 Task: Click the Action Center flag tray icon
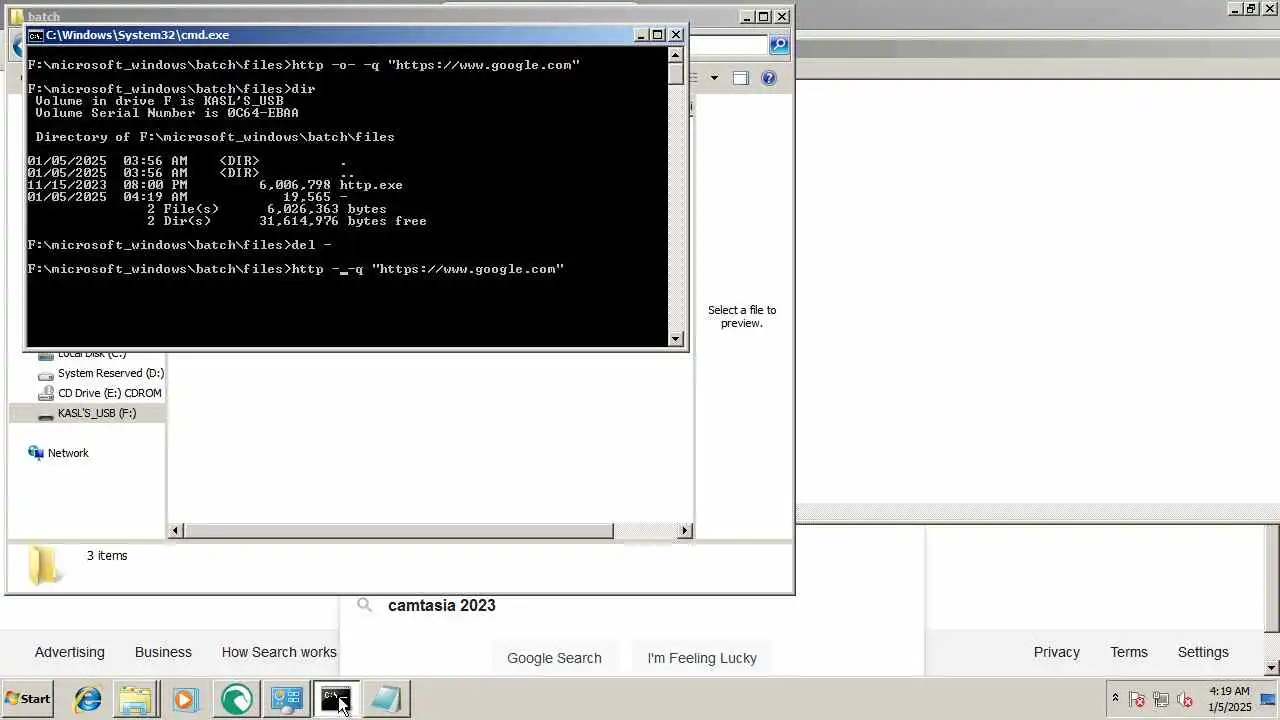coord(1137,699)
